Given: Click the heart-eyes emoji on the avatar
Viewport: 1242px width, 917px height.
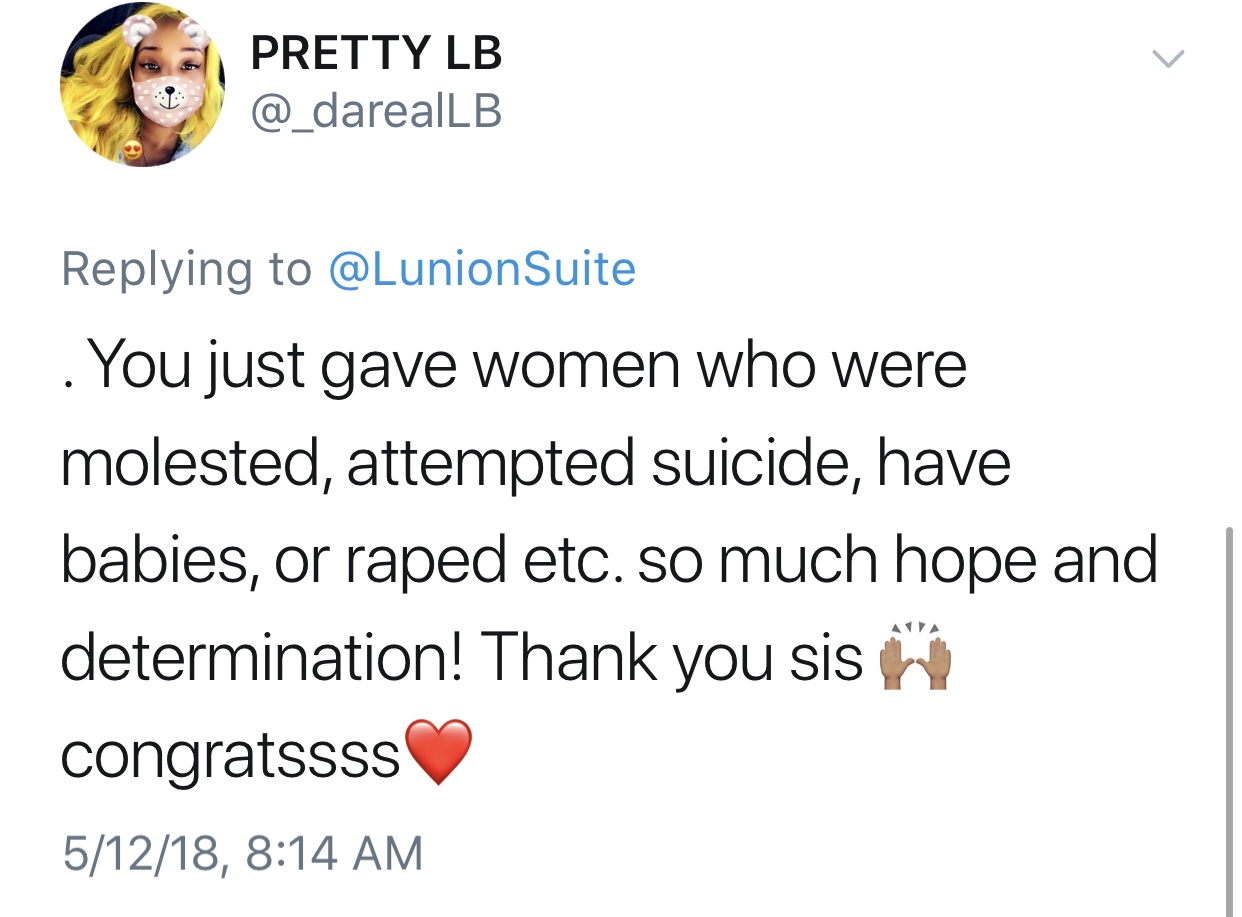Looking at the screenshot, I should [x=131, y=151].
